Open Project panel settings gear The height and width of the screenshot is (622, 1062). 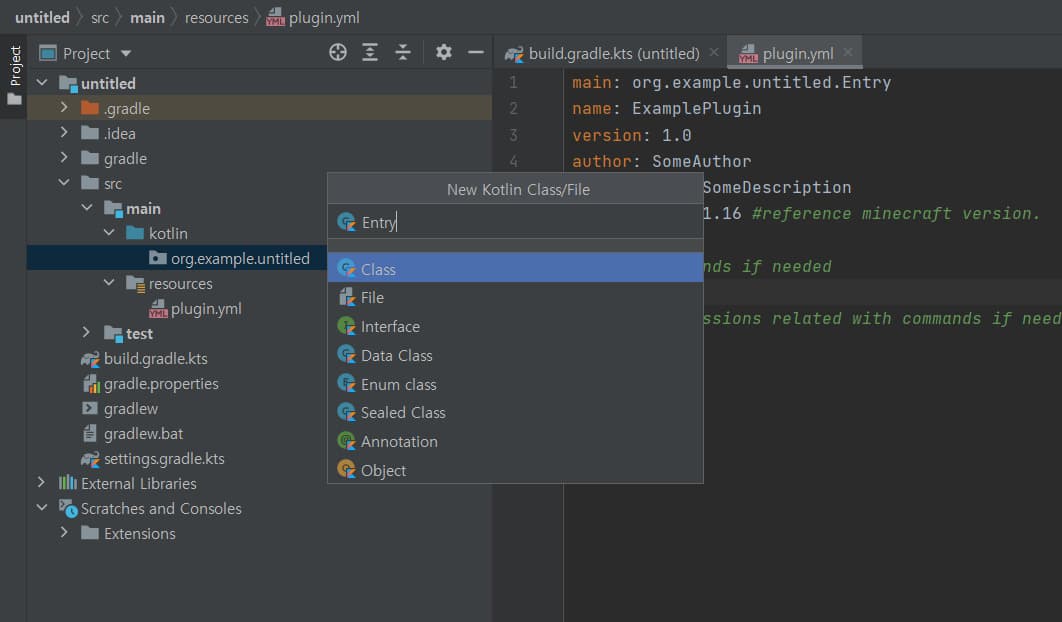pyautogui.click(x=444, y=53)
